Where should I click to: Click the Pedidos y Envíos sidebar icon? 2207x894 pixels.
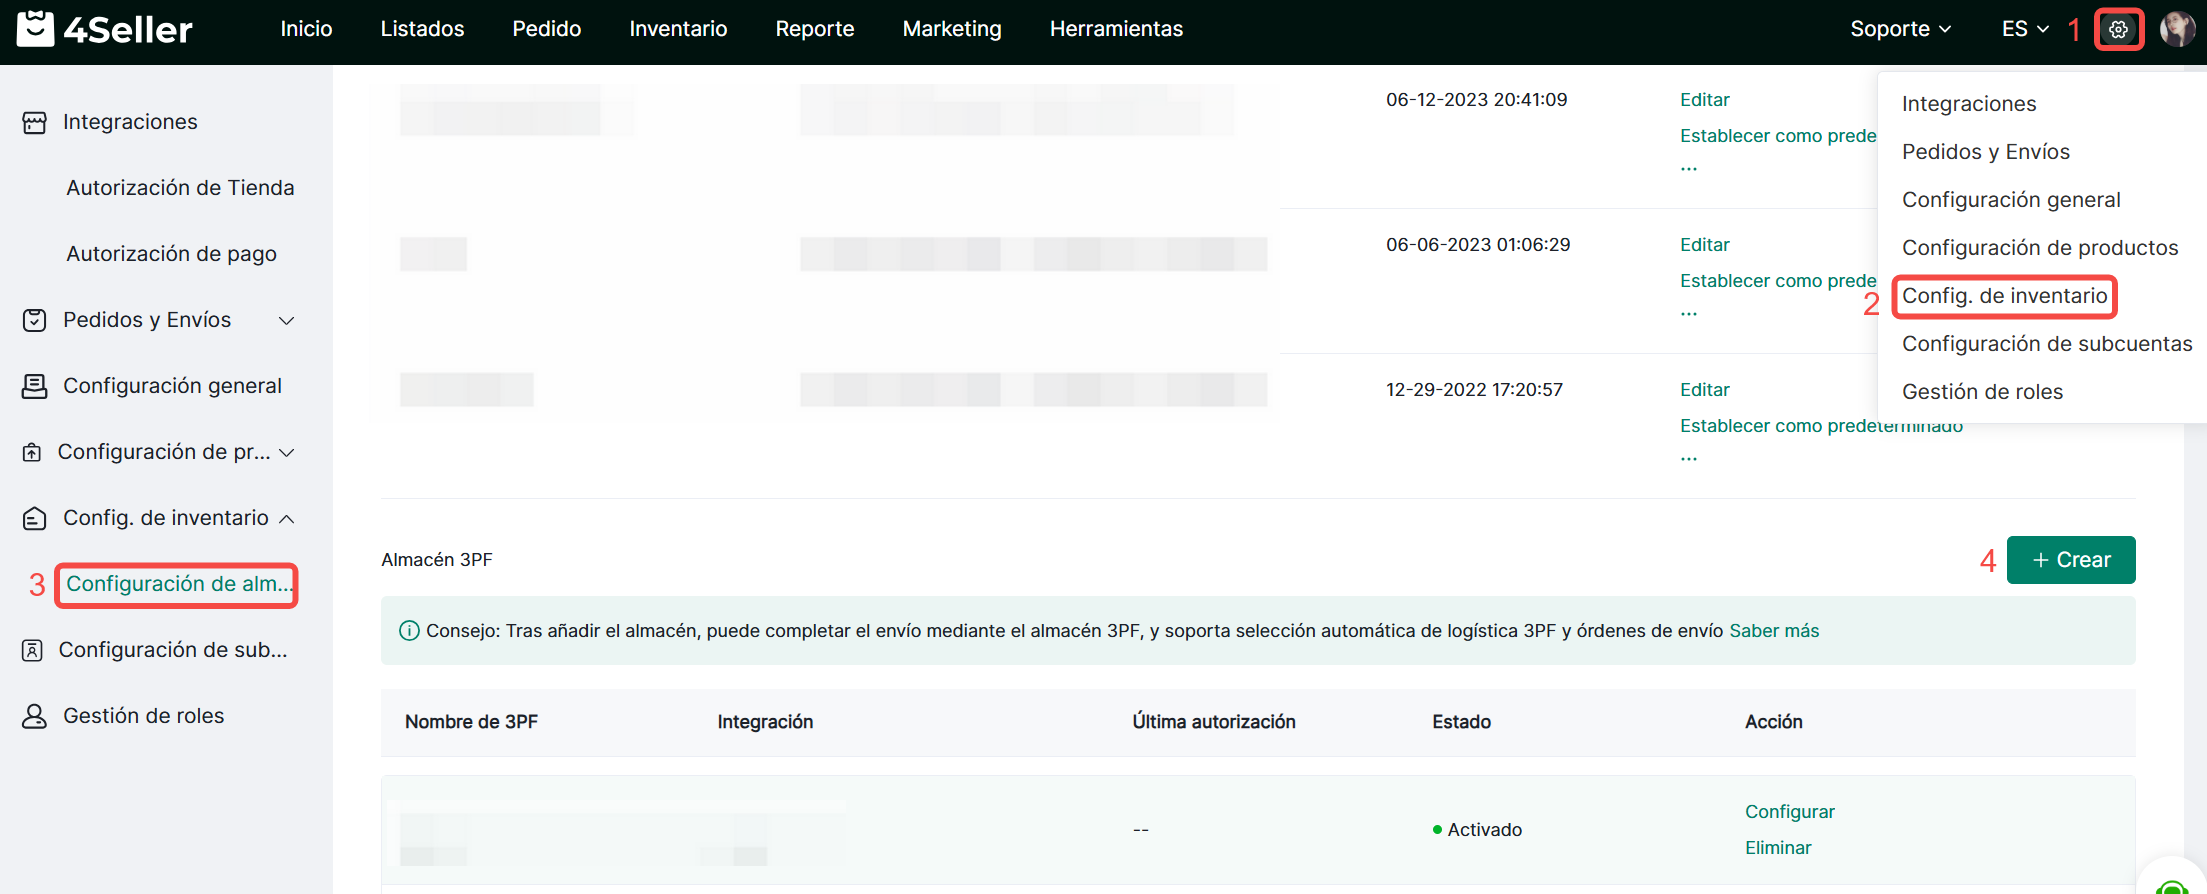35,320
